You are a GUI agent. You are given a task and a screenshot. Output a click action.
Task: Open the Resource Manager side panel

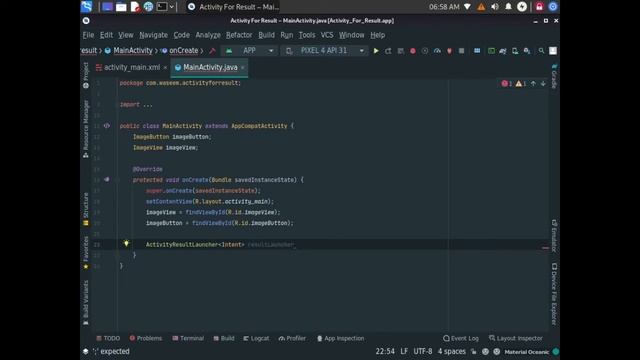click(x=86, y=129)
